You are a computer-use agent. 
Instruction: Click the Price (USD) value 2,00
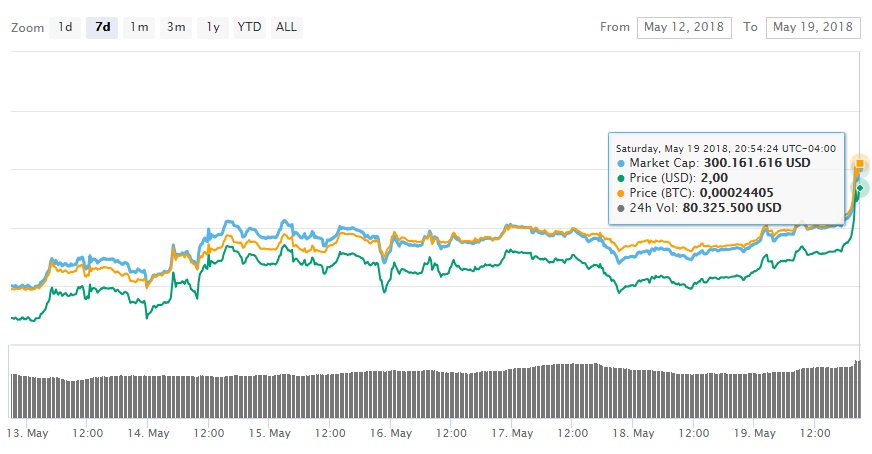[x=714, y=178]
